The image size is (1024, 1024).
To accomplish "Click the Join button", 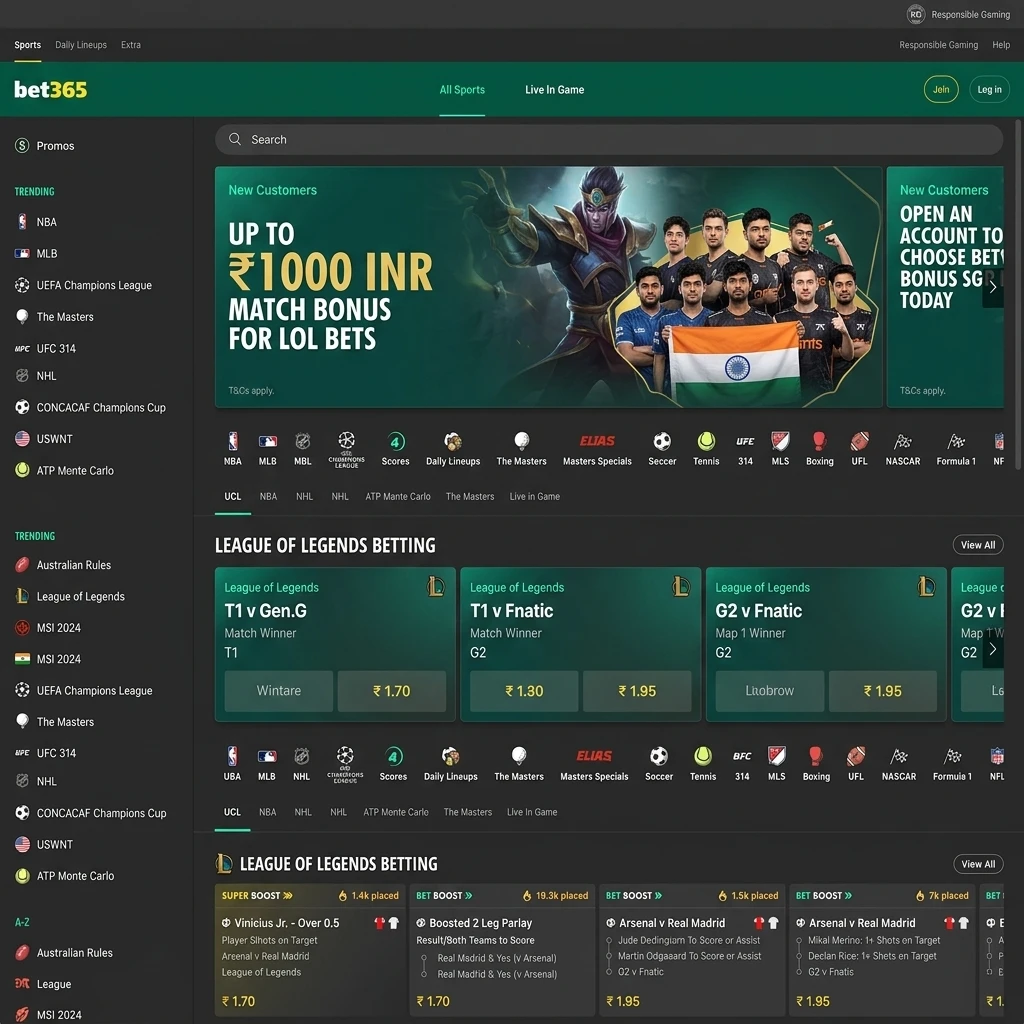I will 940,89.
